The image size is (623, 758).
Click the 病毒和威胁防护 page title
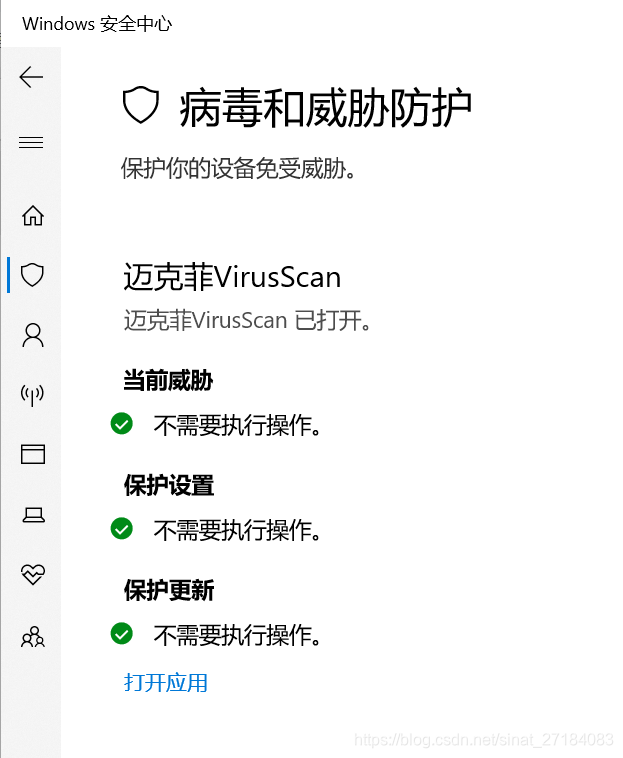coord(325,108)
